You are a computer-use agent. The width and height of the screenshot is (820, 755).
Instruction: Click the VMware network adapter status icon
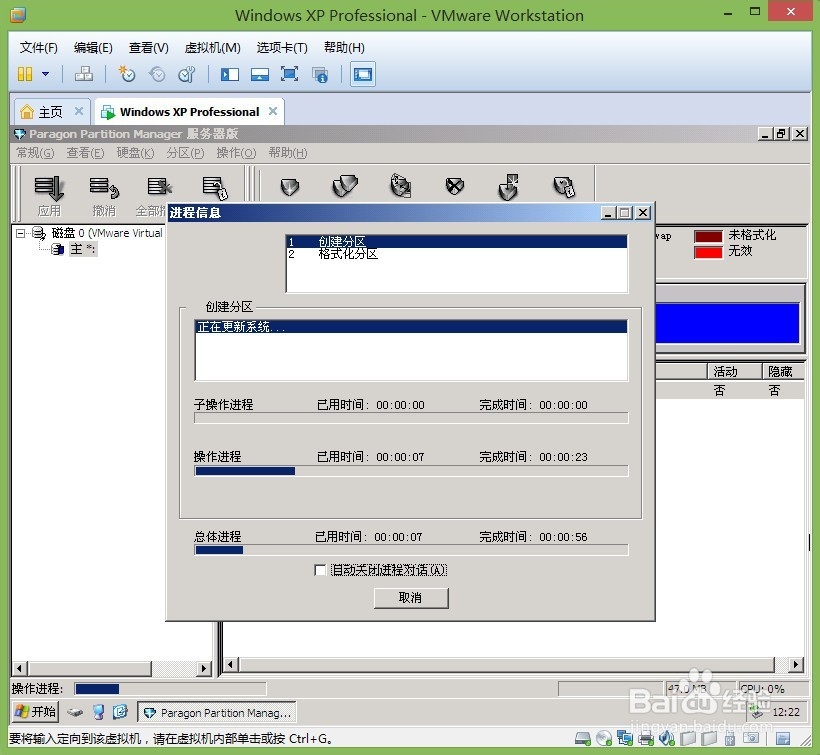625,738
